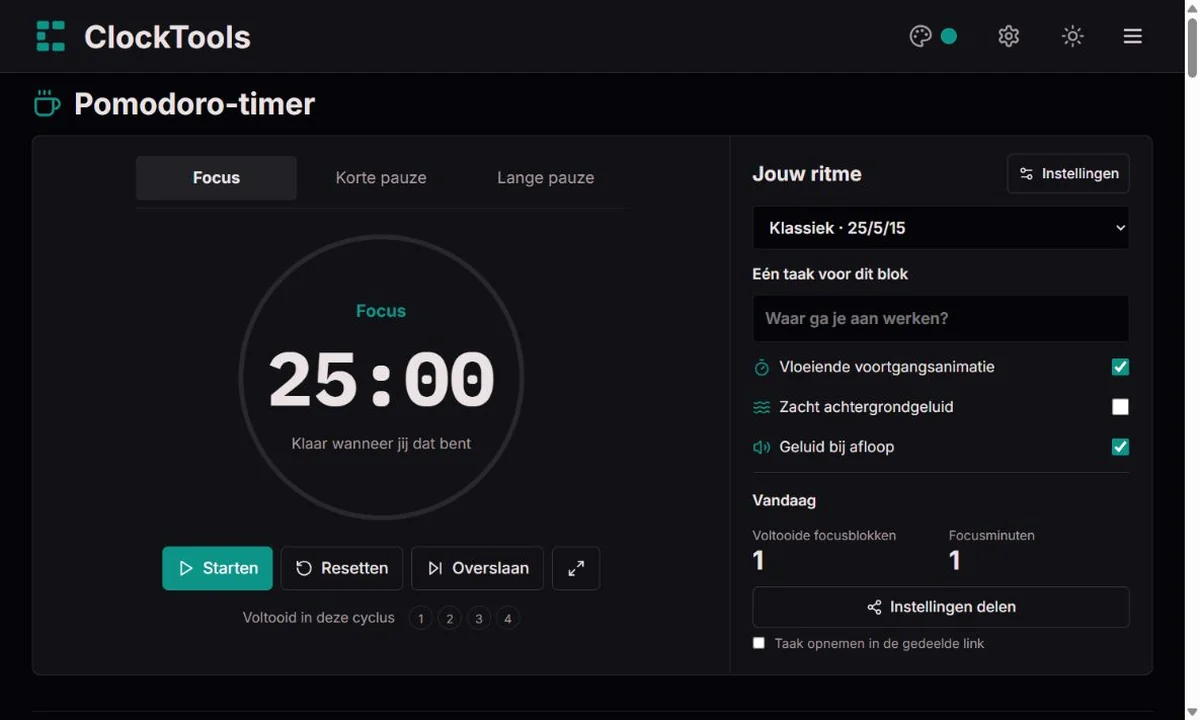Image resolution: width=1200 pixels, height=720 pixels.
Task: Click the waves icon next to Zacht achtergrondgeluid
Action: (x=762, y=407)
